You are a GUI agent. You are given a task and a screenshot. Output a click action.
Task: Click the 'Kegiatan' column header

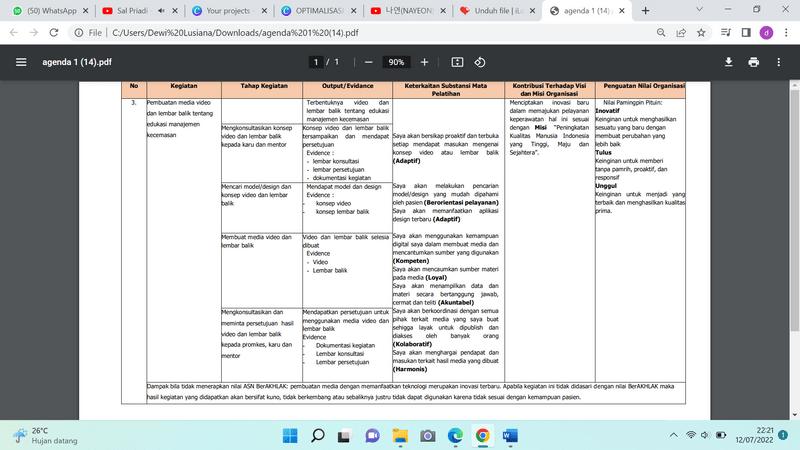coord(184,86)
